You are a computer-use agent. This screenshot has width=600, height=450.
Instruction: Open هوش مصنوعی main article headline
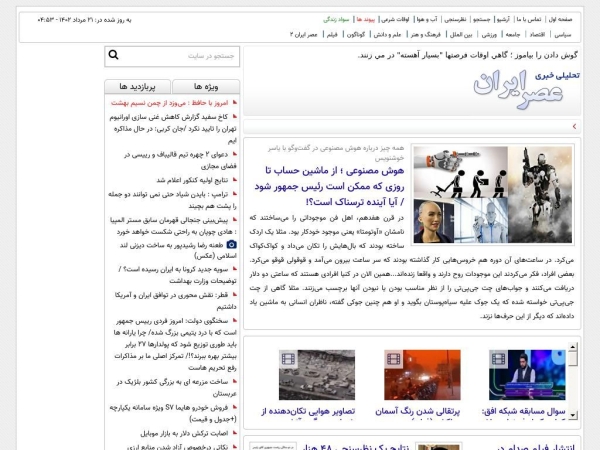pos(329,186)
